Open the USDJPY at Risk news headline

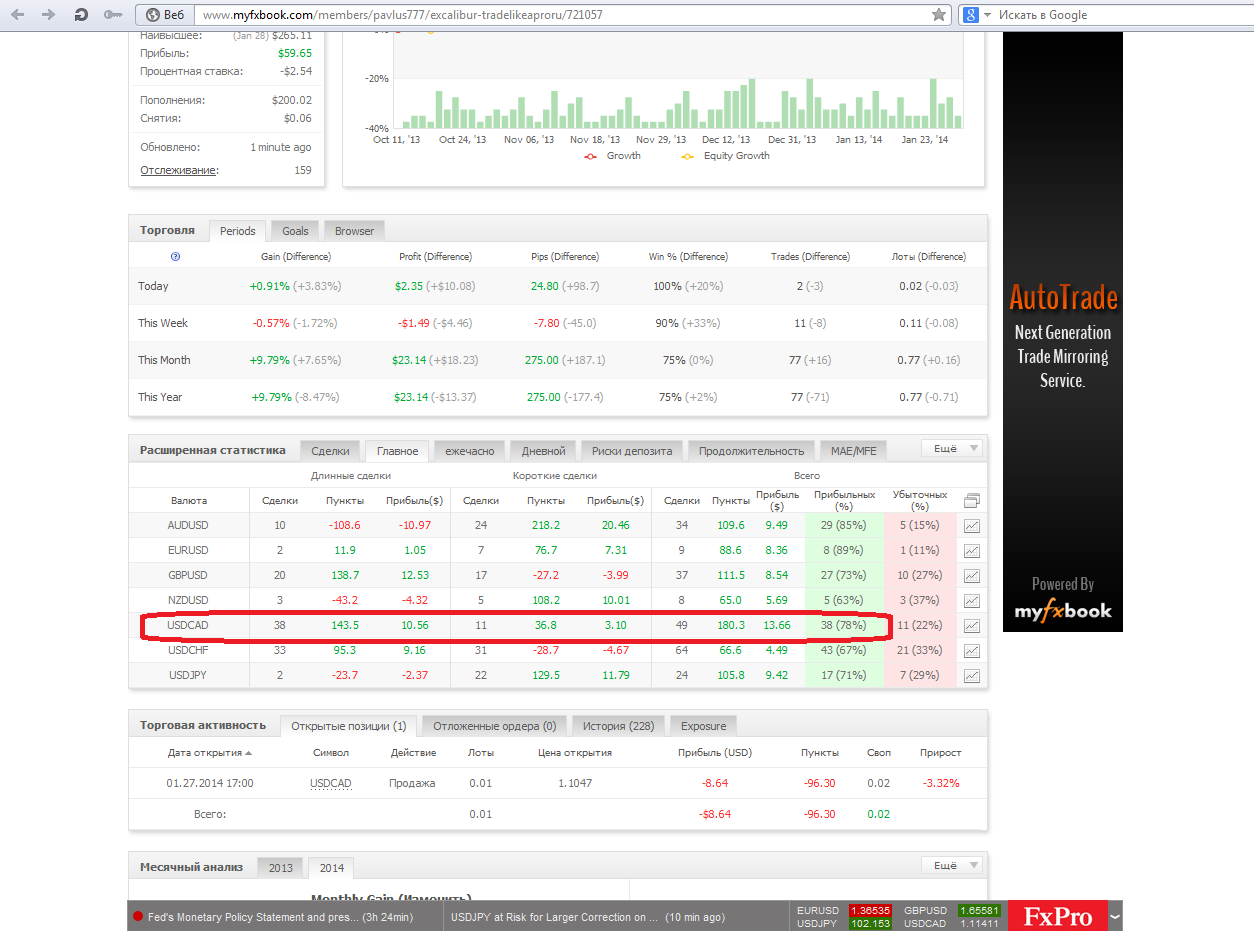tap(555, 917)
